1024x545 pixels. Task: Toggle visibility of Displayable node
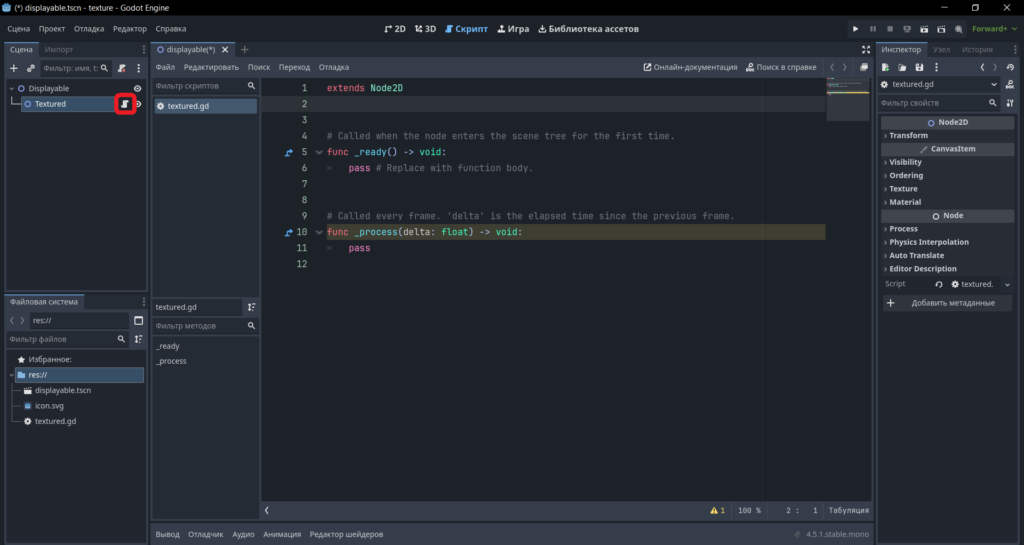point(137,88)
